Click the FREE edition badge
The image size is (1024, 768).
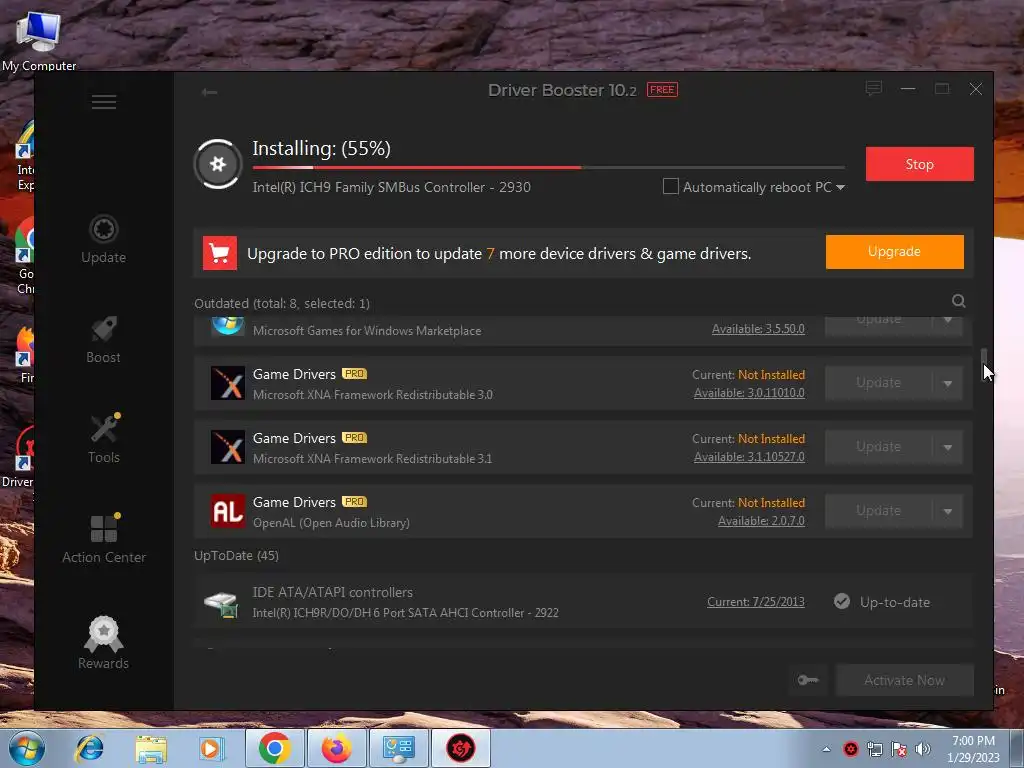[662, 89]
